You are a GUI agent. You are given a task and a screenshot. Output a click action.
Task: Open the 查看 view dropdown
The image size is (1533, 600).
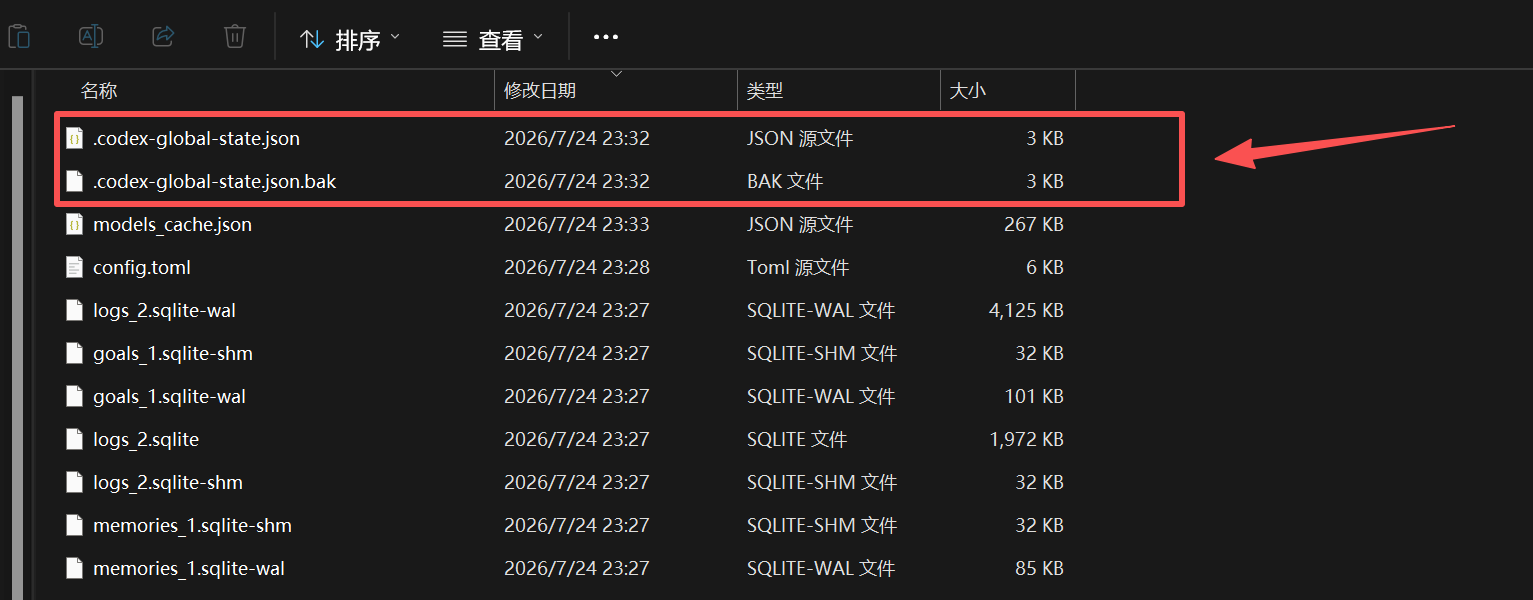[x=493, y=39]
